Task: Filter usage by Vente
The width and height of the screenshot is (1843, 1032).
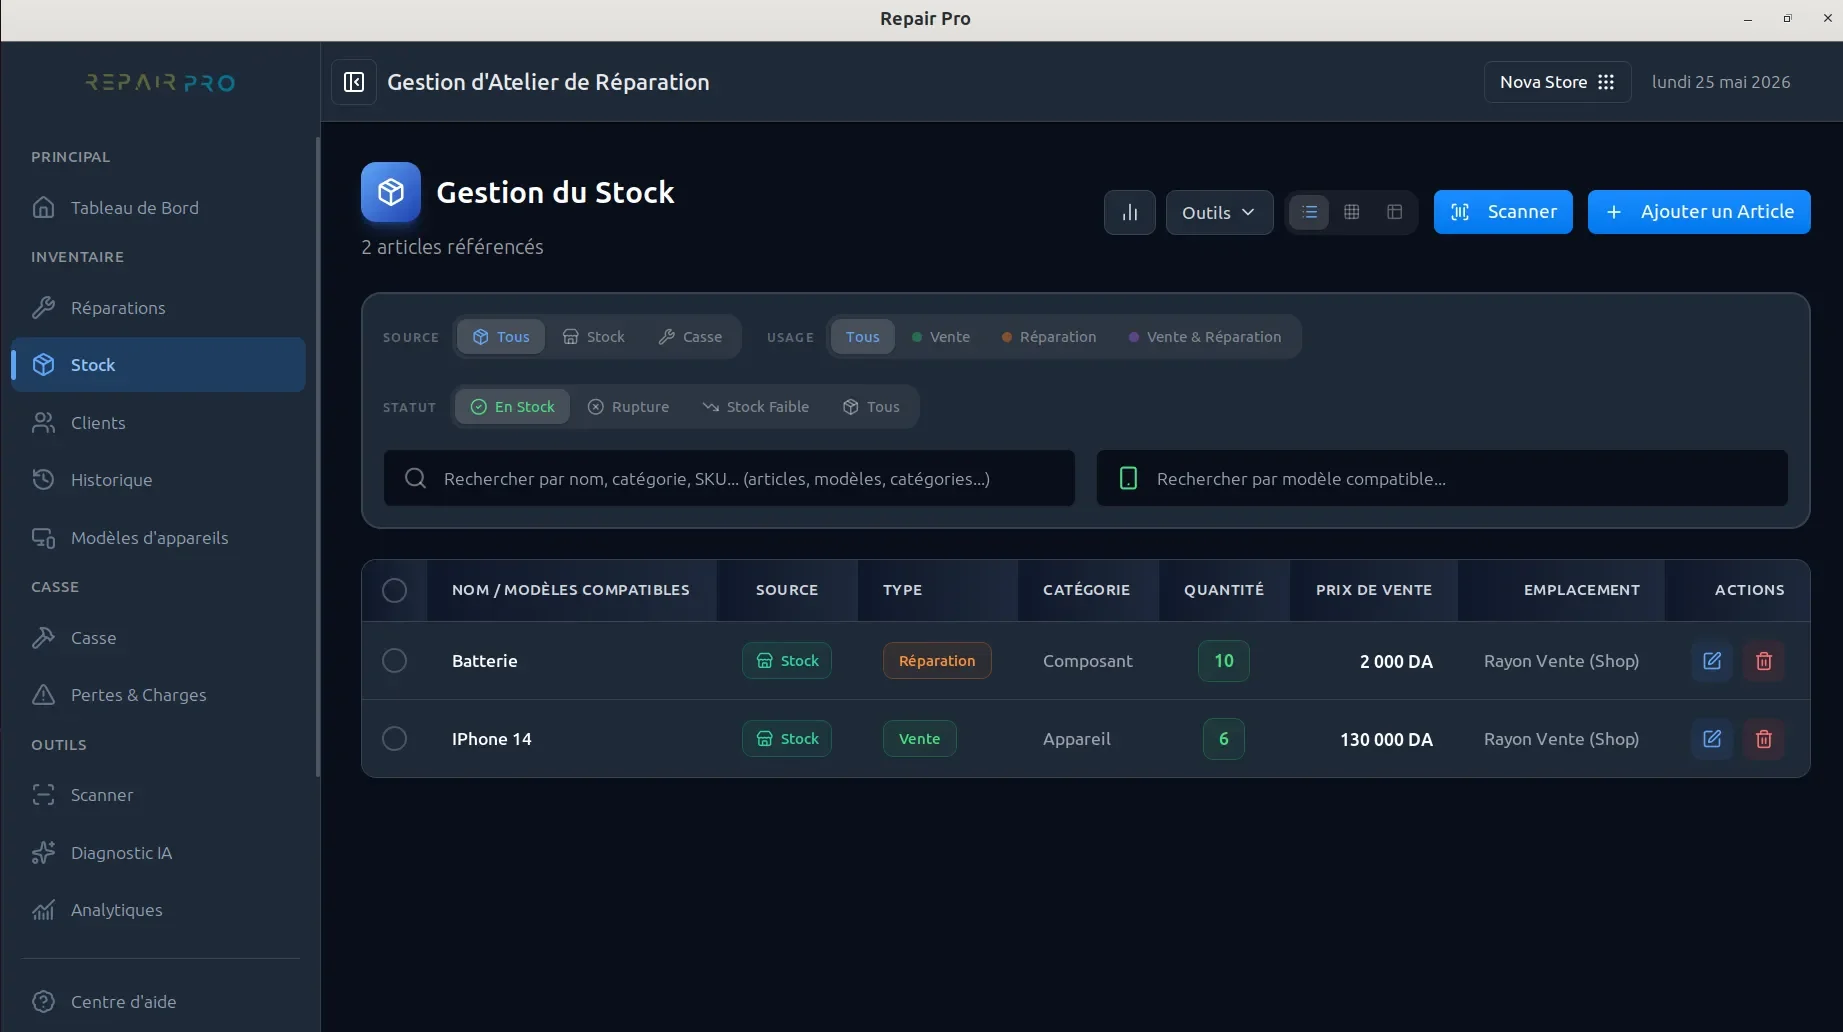Action: (941, 337)
